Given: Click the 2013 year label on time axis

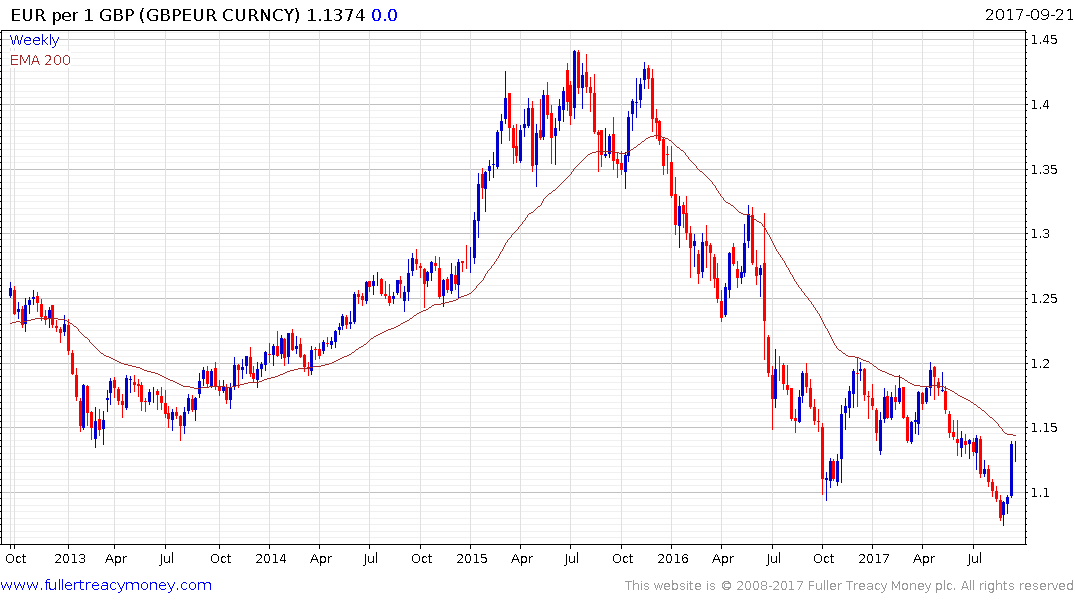Looking at the screenshot, I should coord(70,559).
